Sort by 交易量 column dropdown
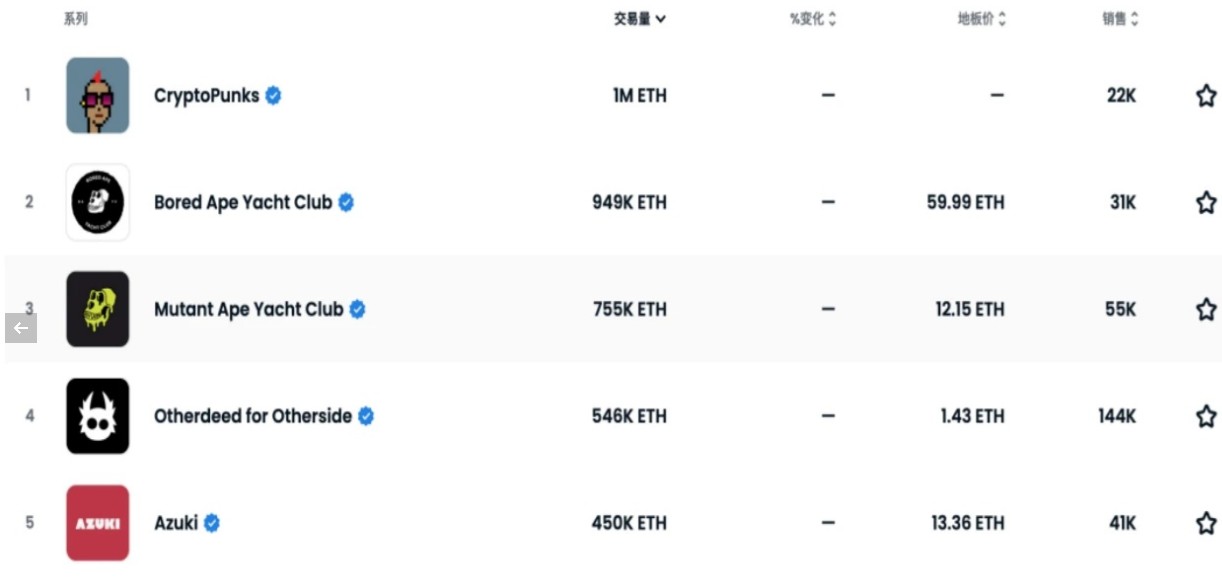Screen dimensions: 1222x582 640,19
